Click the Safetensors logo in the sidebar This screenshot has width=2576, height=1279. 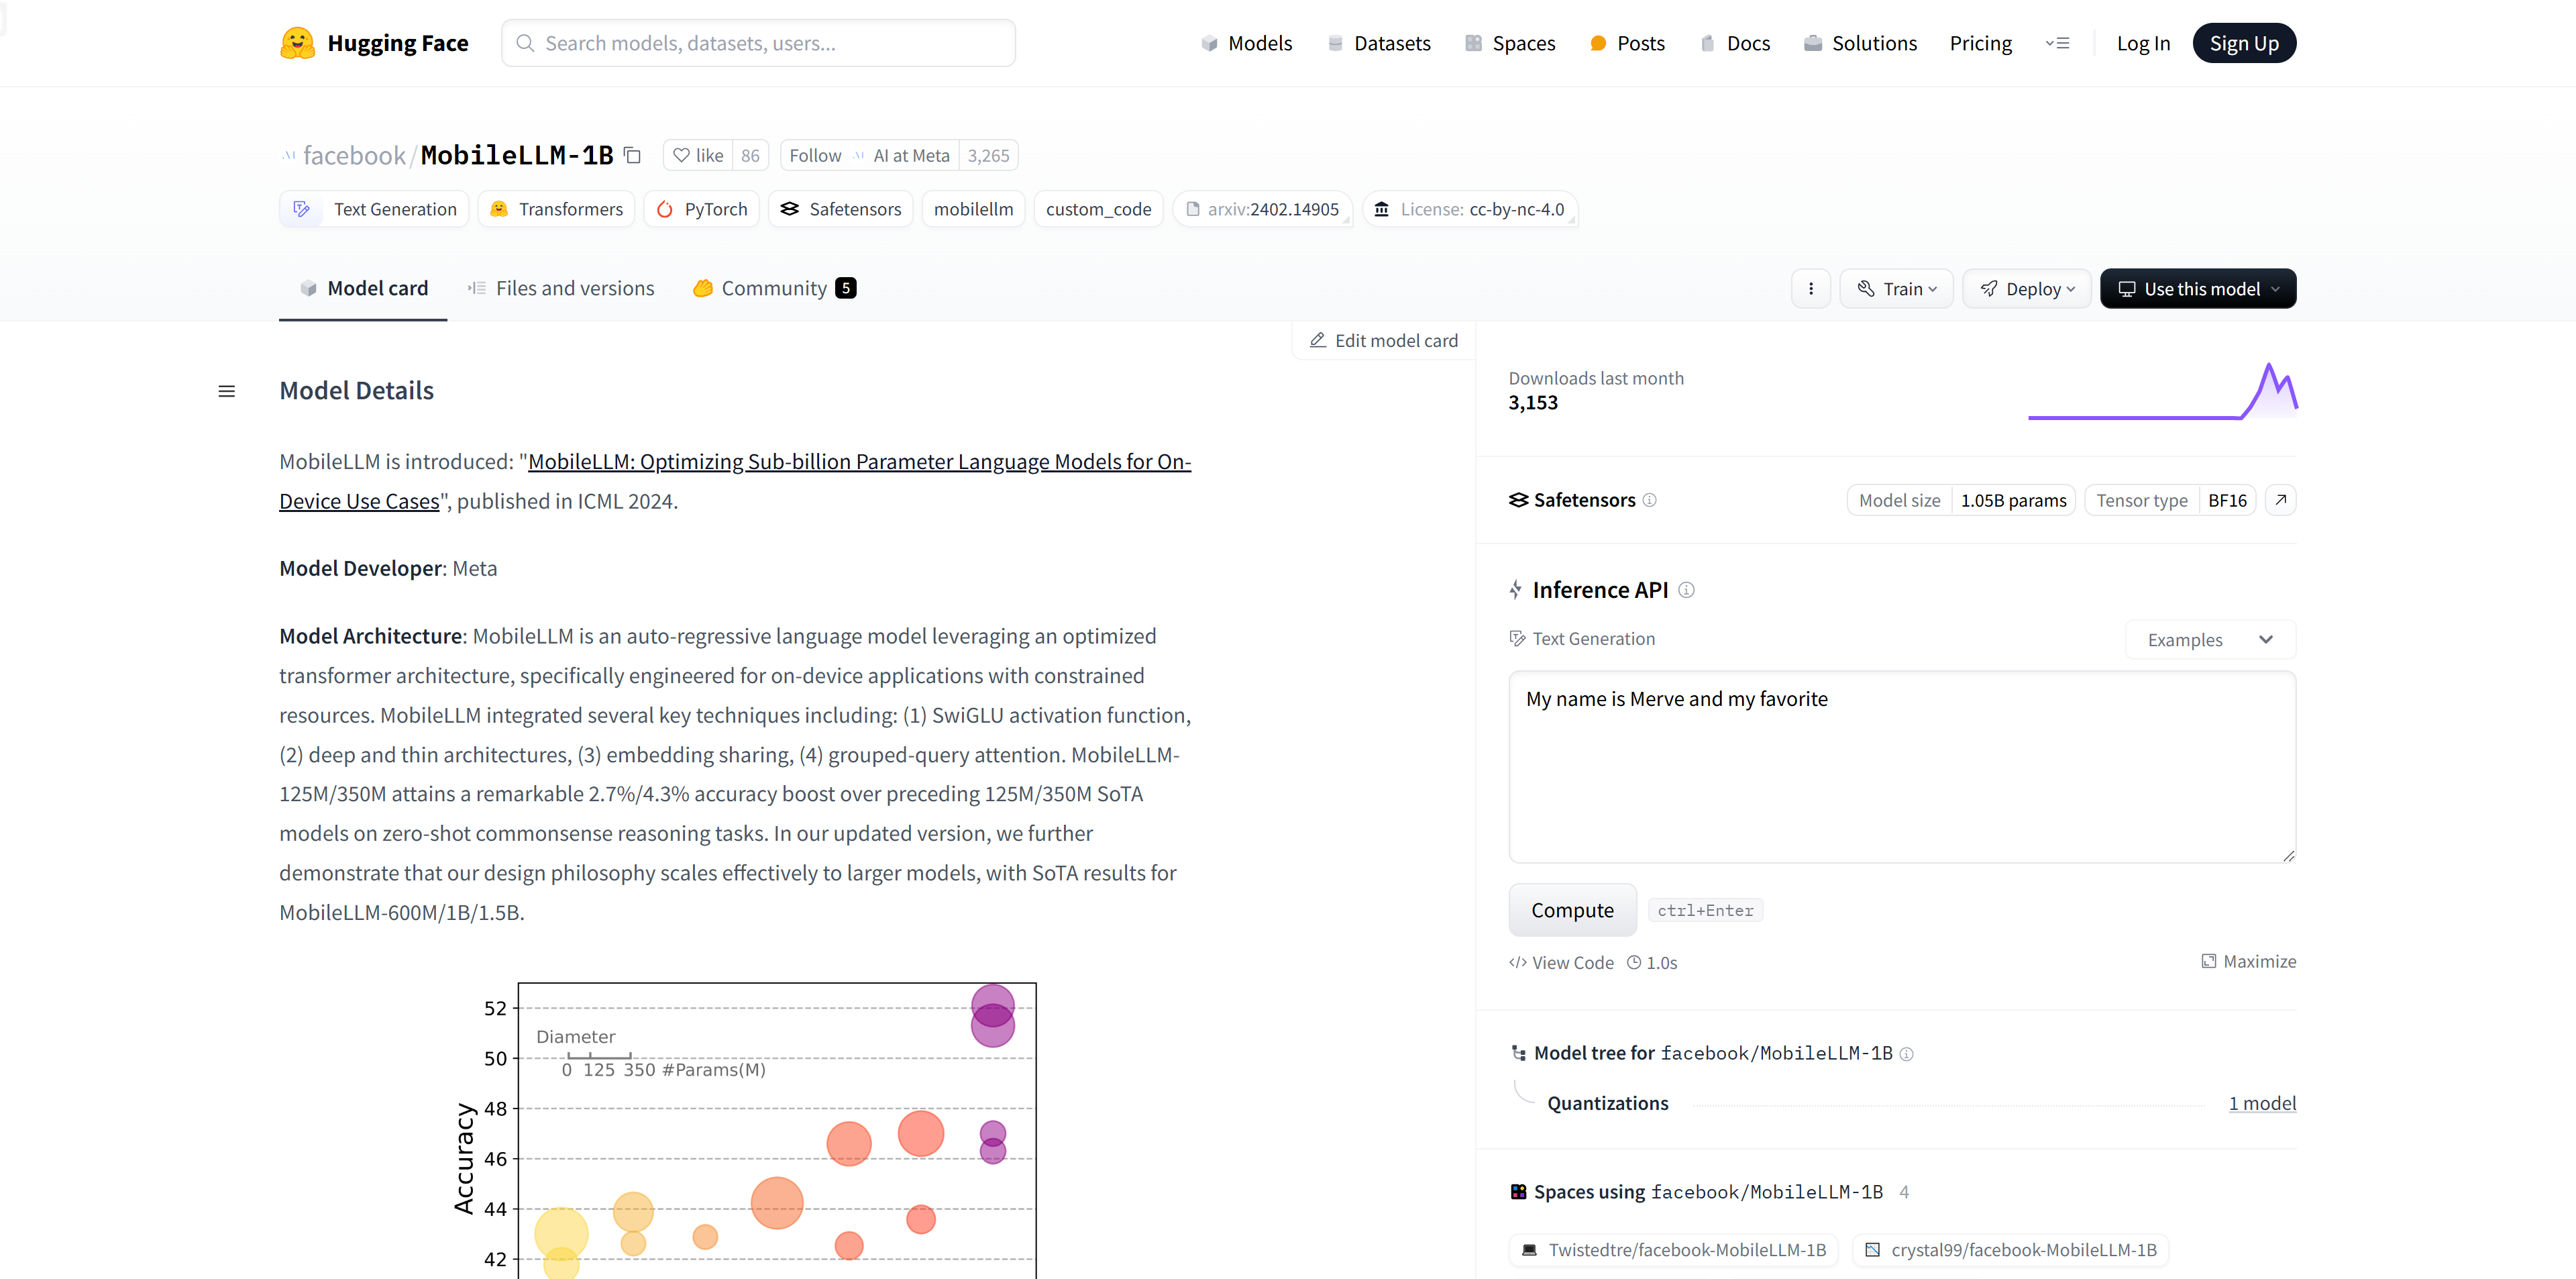[x=1518, y=500]
